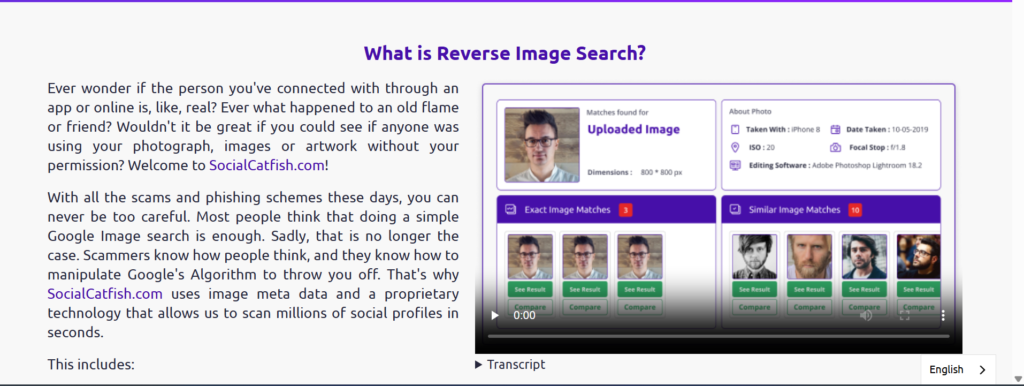The height and width of the screenshot is (386, 1024).
Task: Open the second SocialCatfish.com link in paragraph
Action: coord(104,293)
